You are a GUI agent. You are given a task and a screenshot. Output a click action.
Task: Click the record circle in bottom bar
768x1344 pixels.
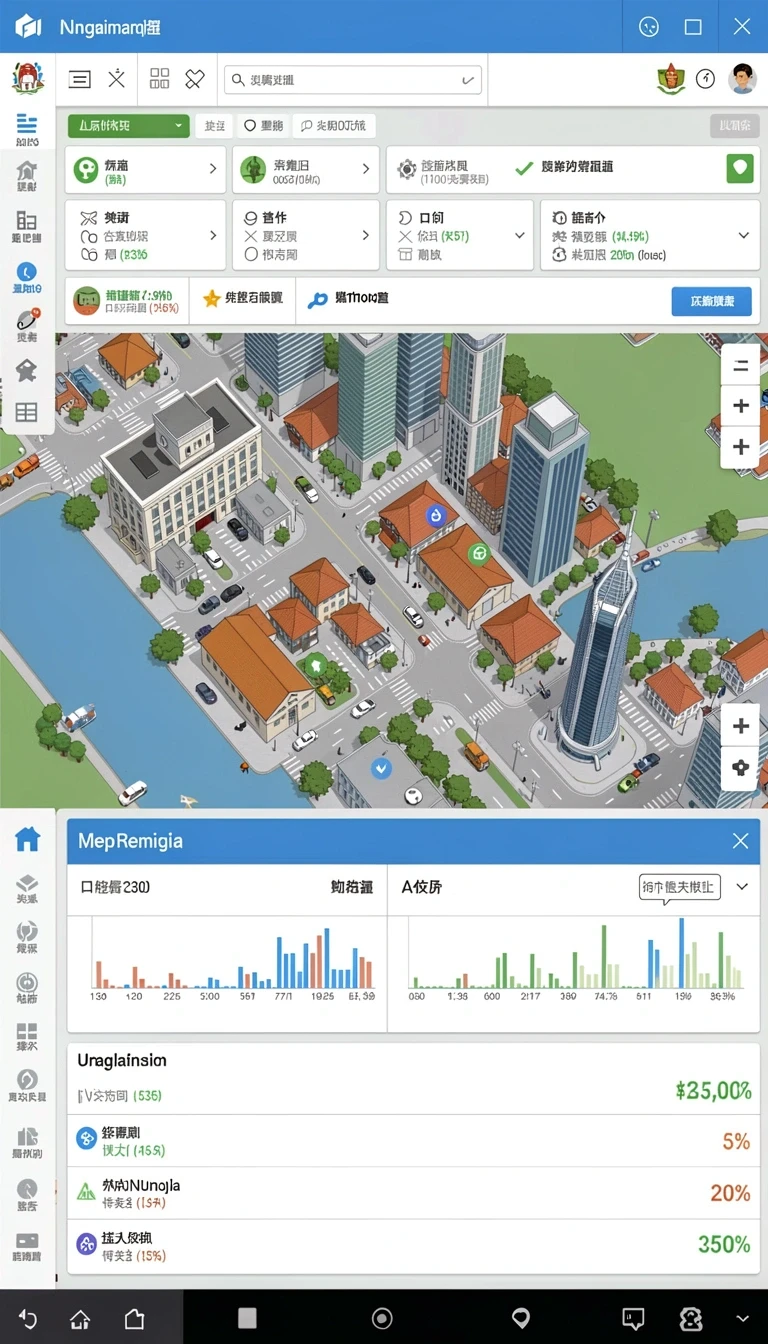(382, 1318)
